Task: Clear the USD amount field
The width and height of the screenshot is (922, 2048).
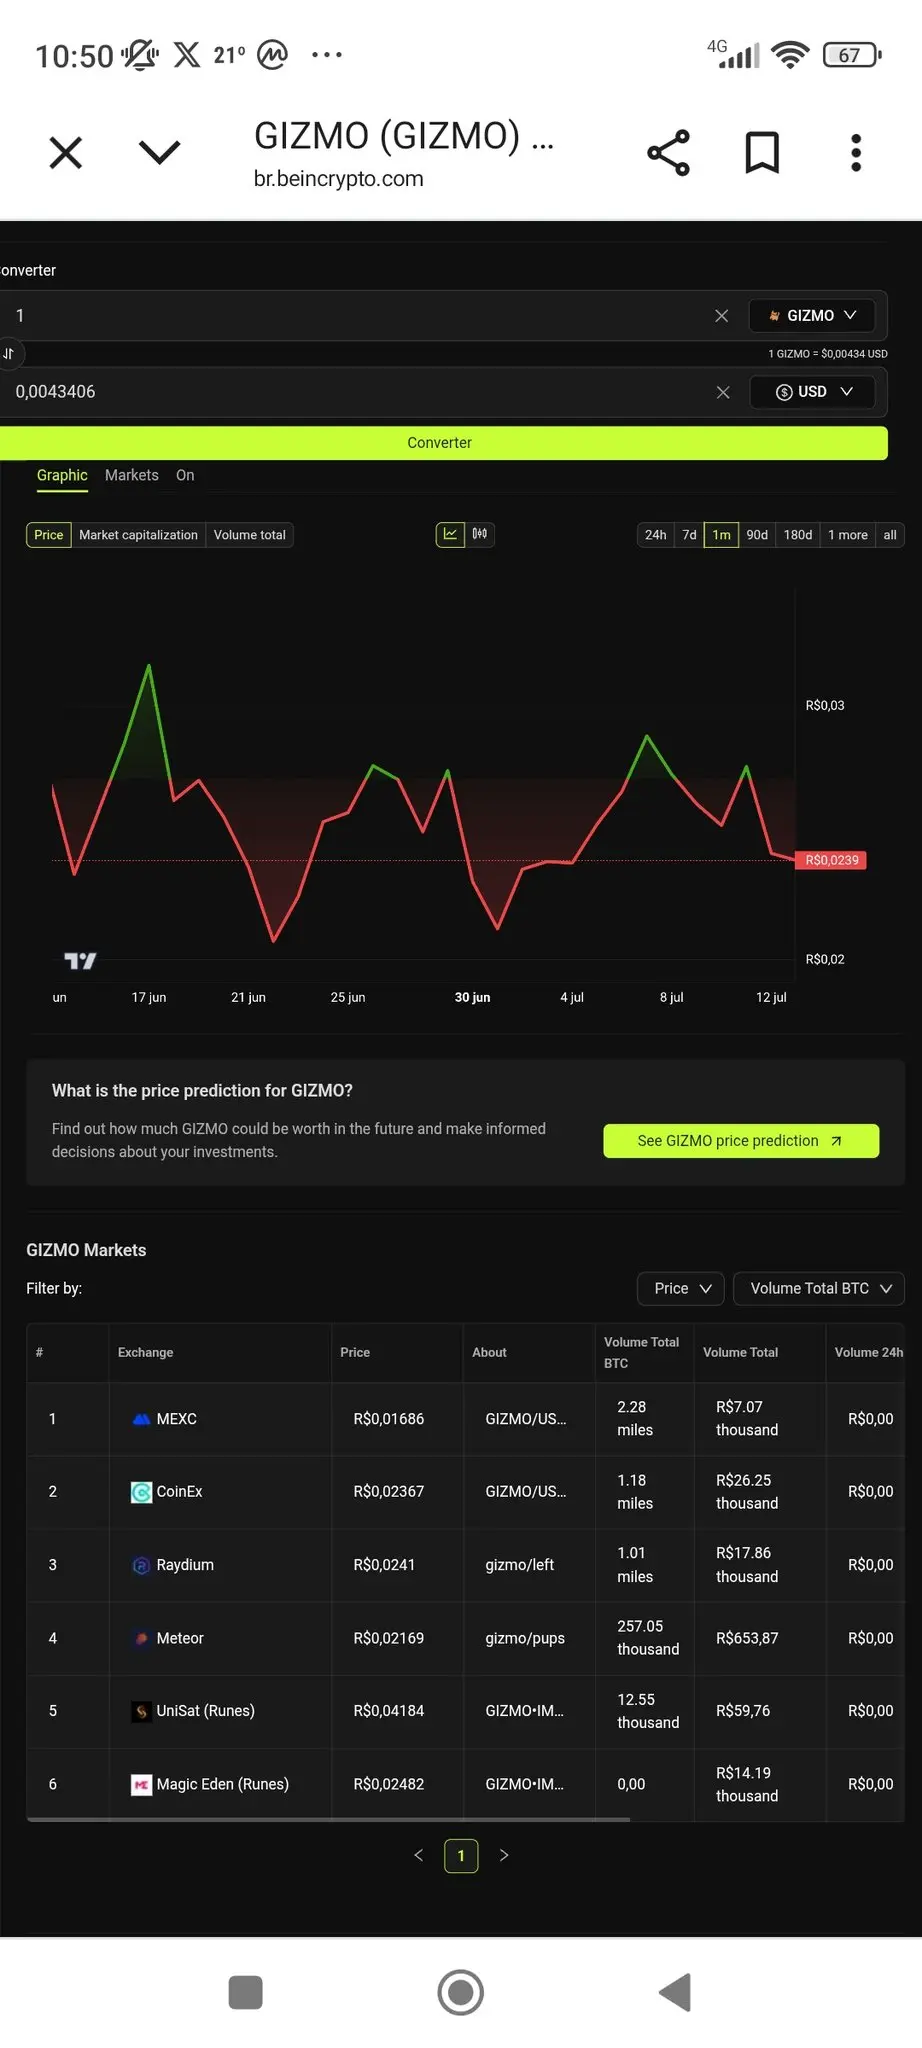Action: [x=723, y=393]
